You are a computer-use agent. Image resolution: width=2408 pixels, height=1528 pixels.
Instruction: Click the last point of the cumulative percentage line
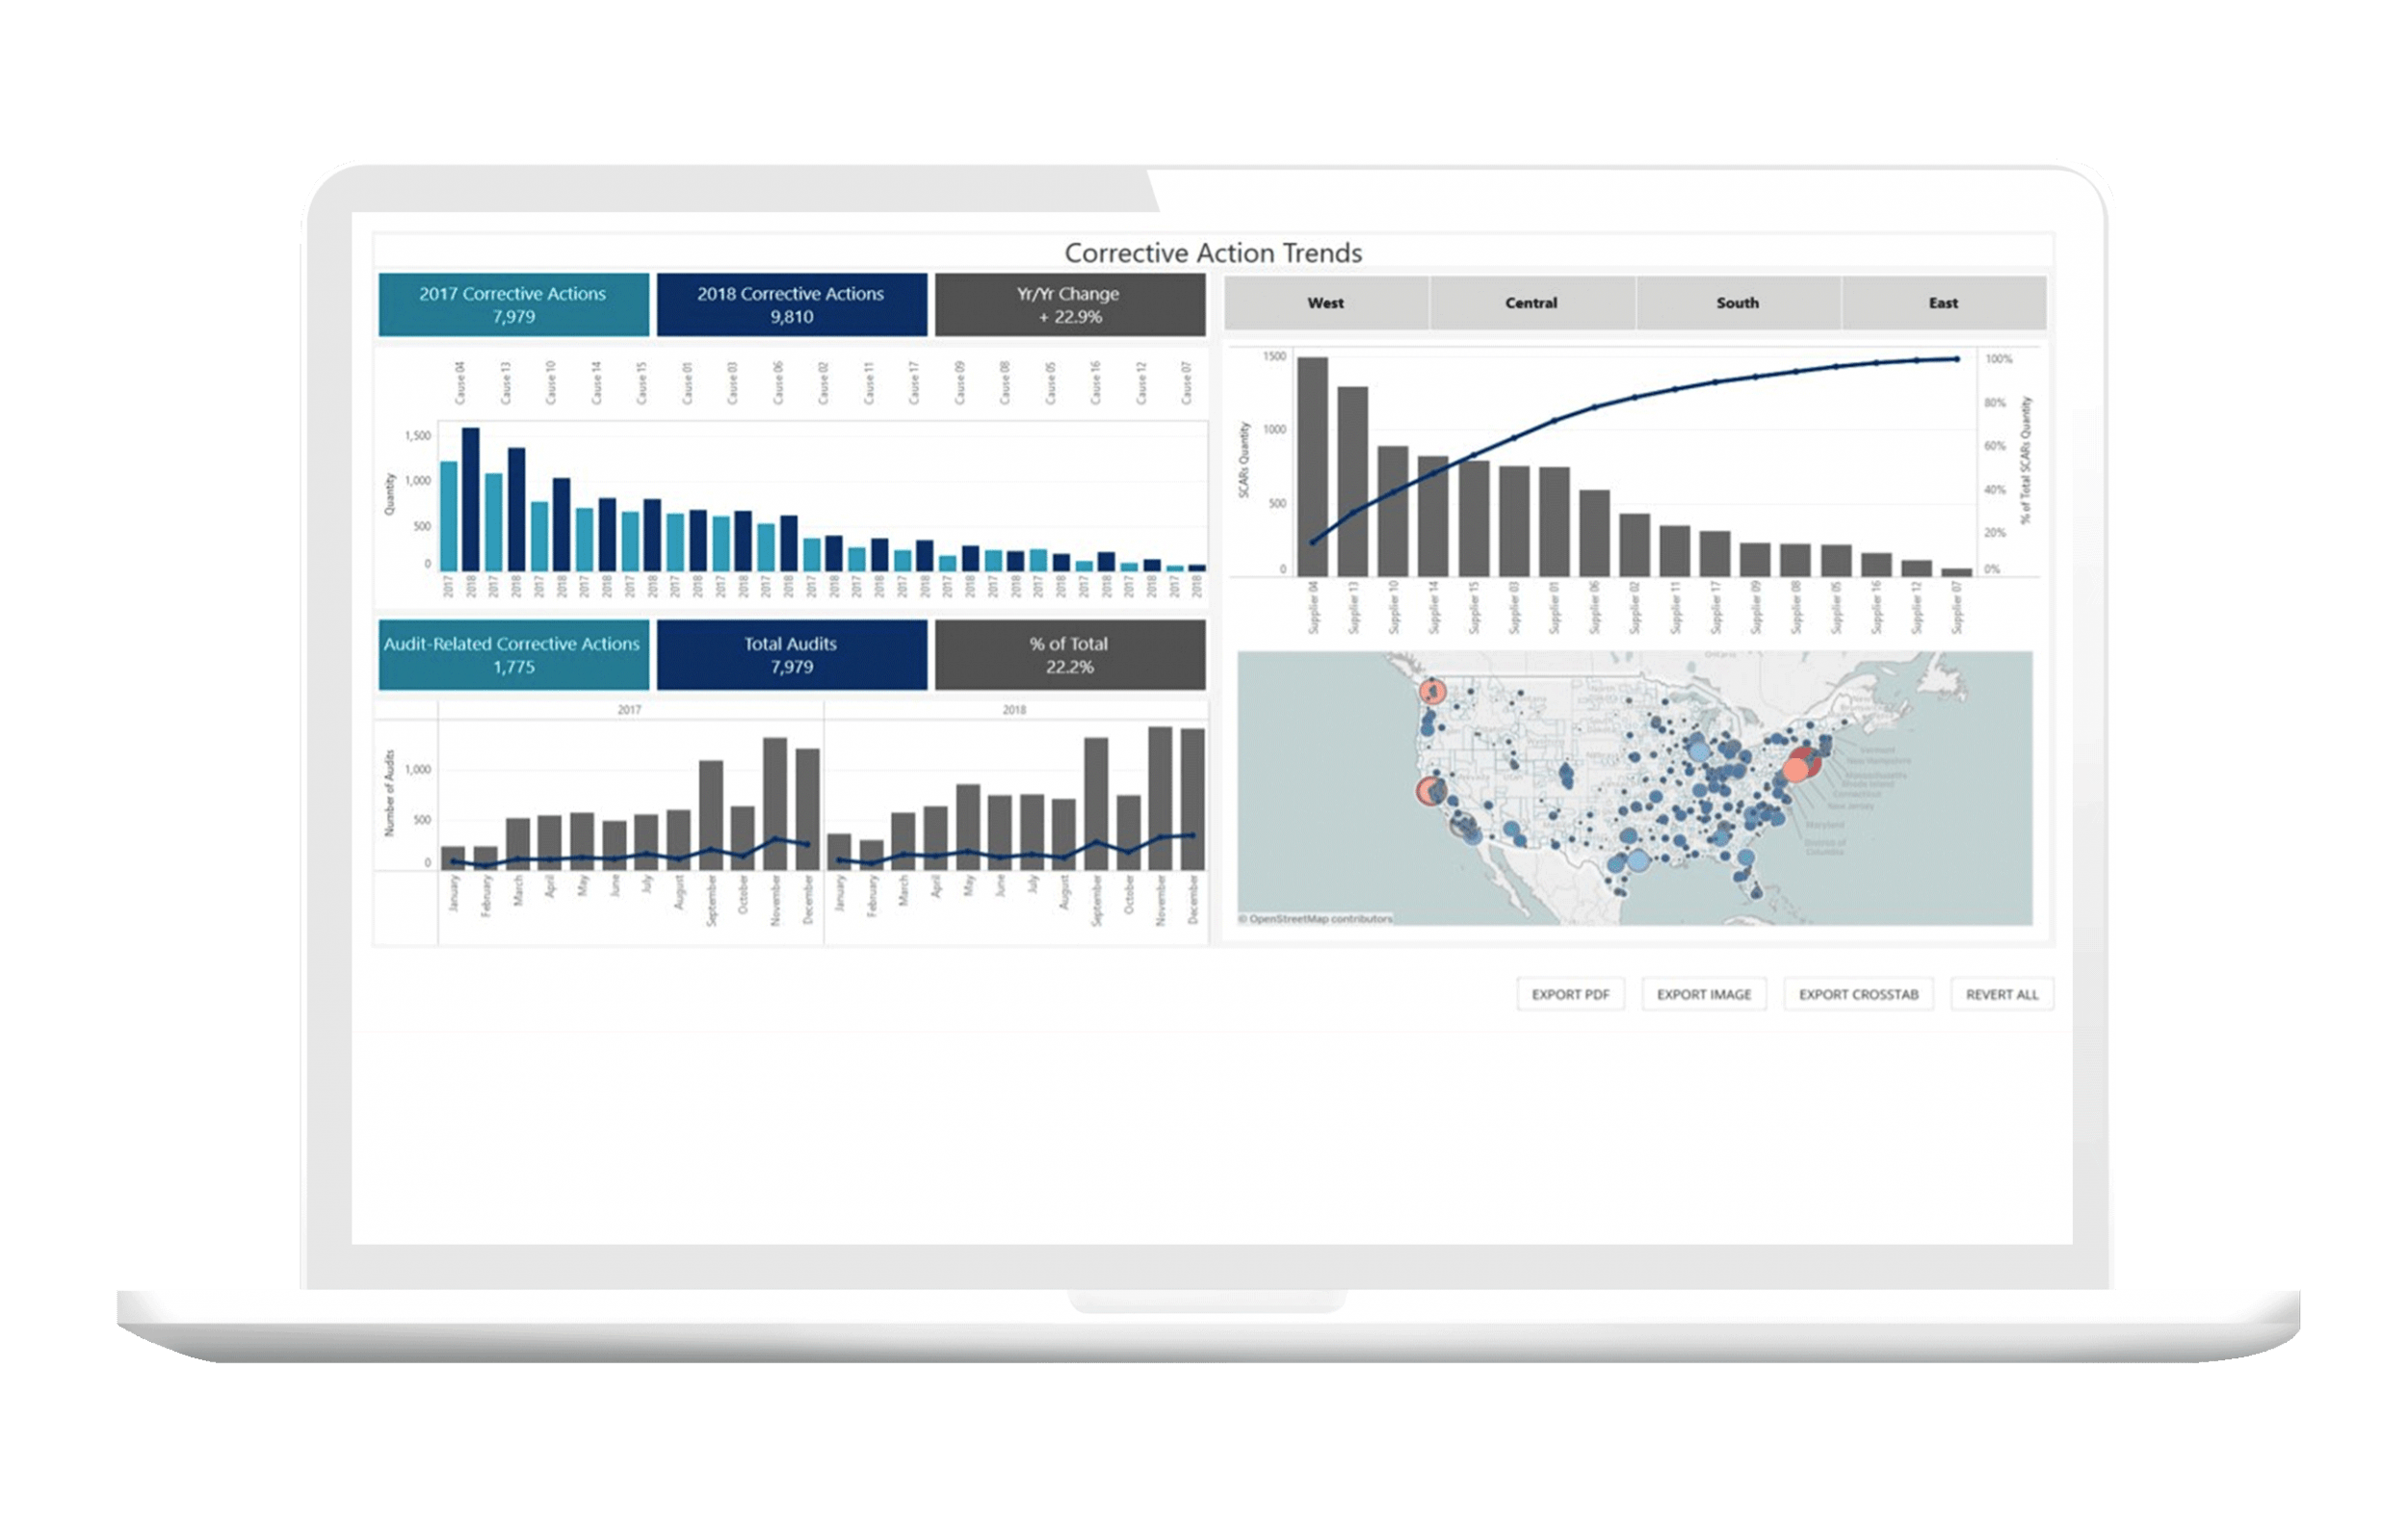pos(1957,359)
